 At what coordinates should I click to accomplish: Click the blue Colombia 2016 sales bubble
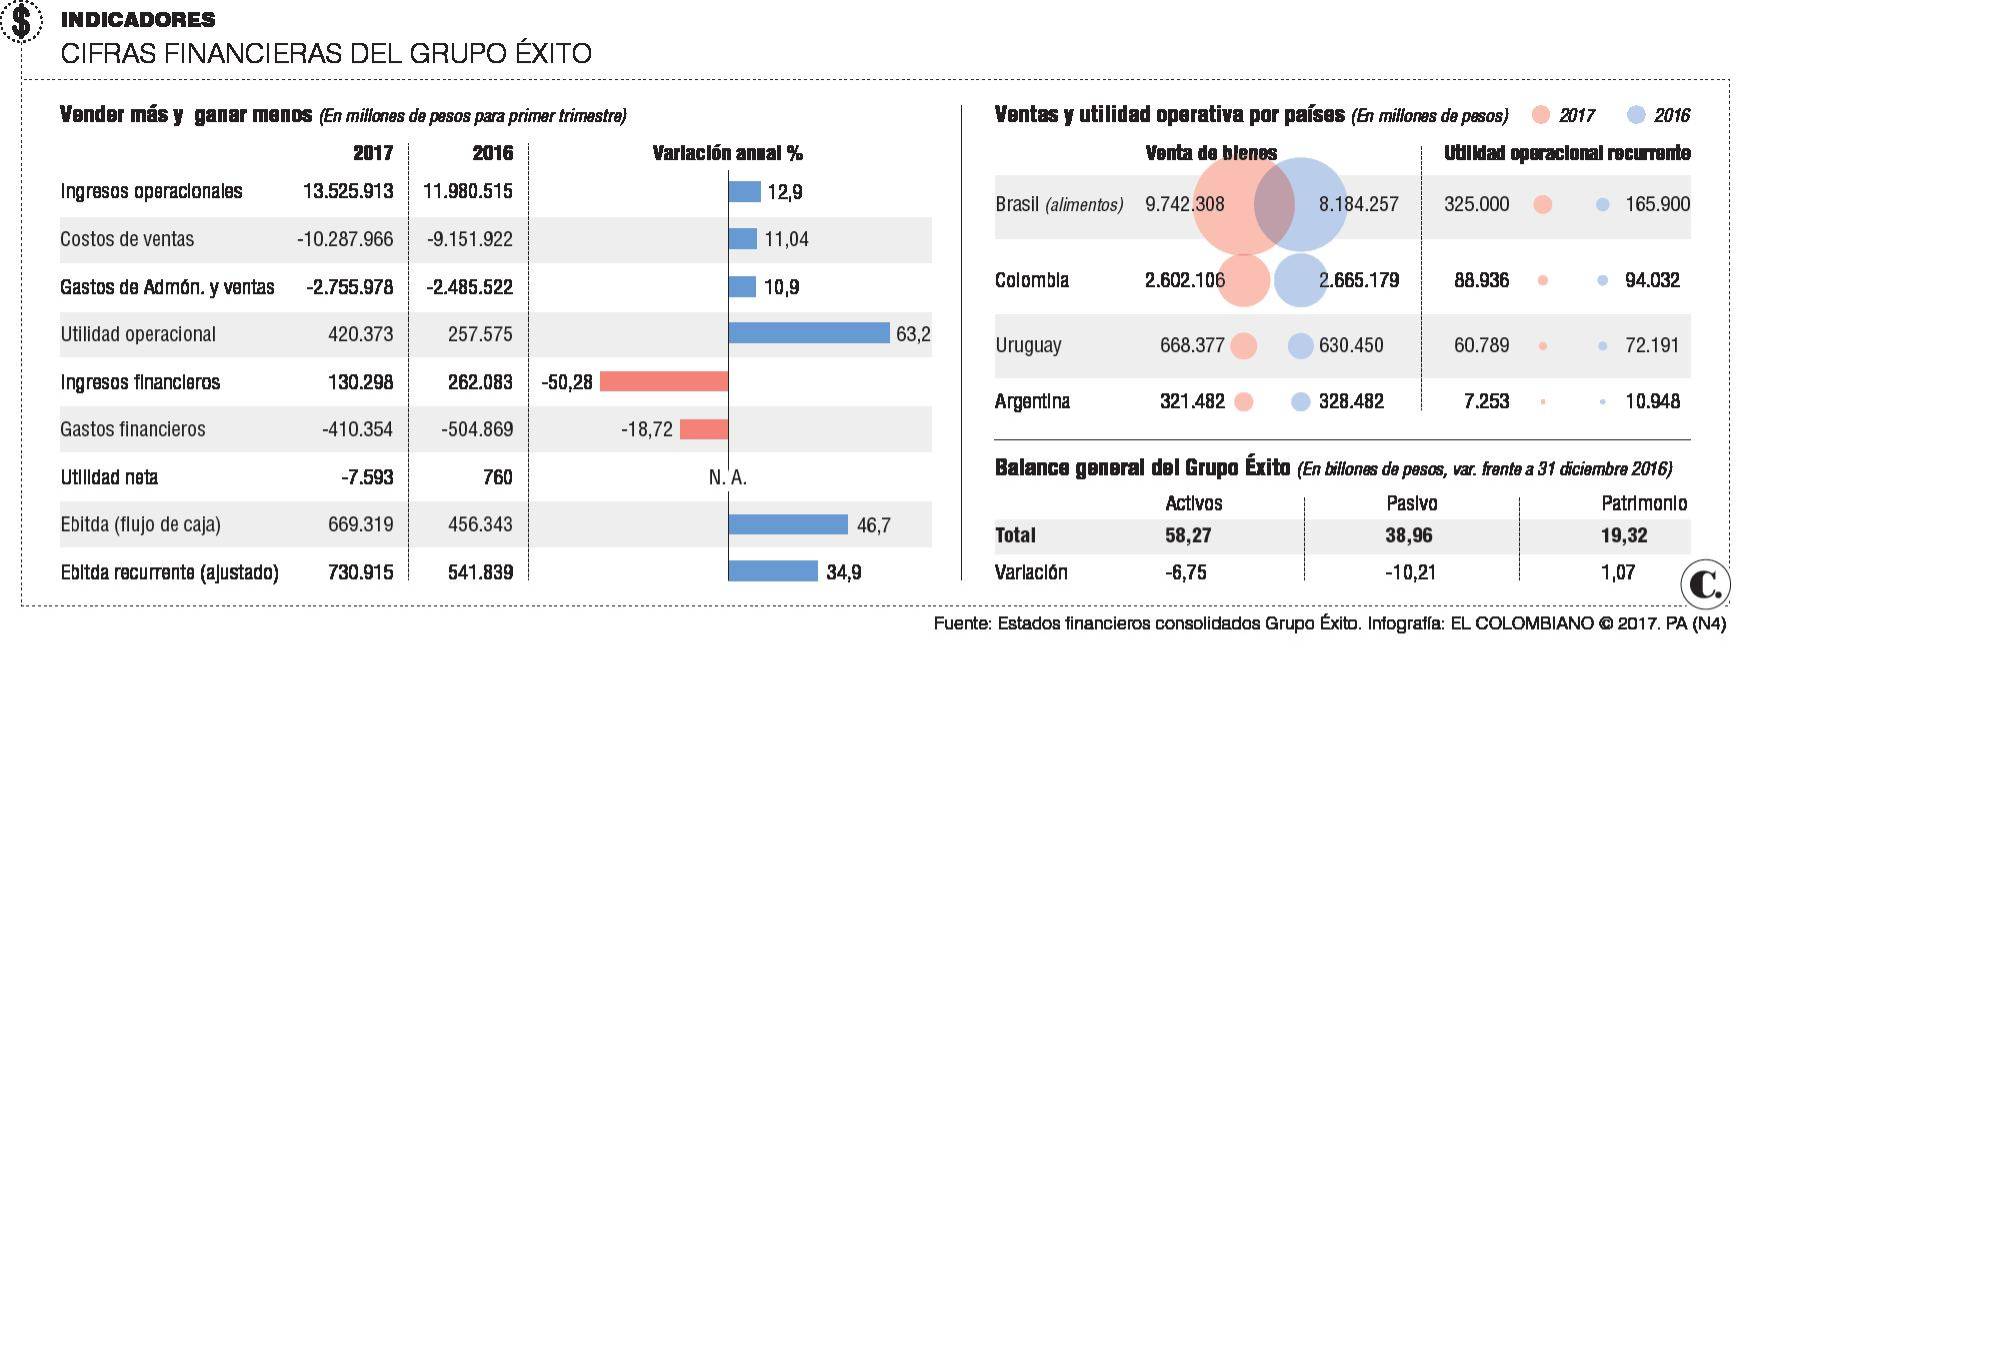1300,280
